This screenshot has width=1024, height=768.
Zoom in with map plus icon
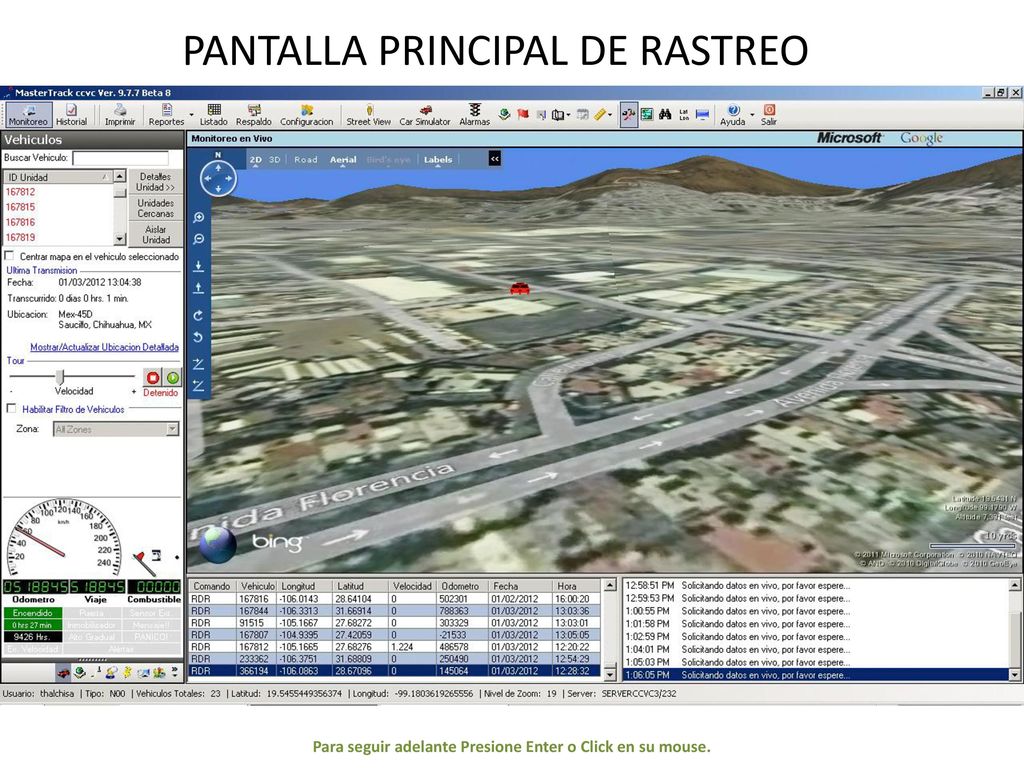[199, 217]
